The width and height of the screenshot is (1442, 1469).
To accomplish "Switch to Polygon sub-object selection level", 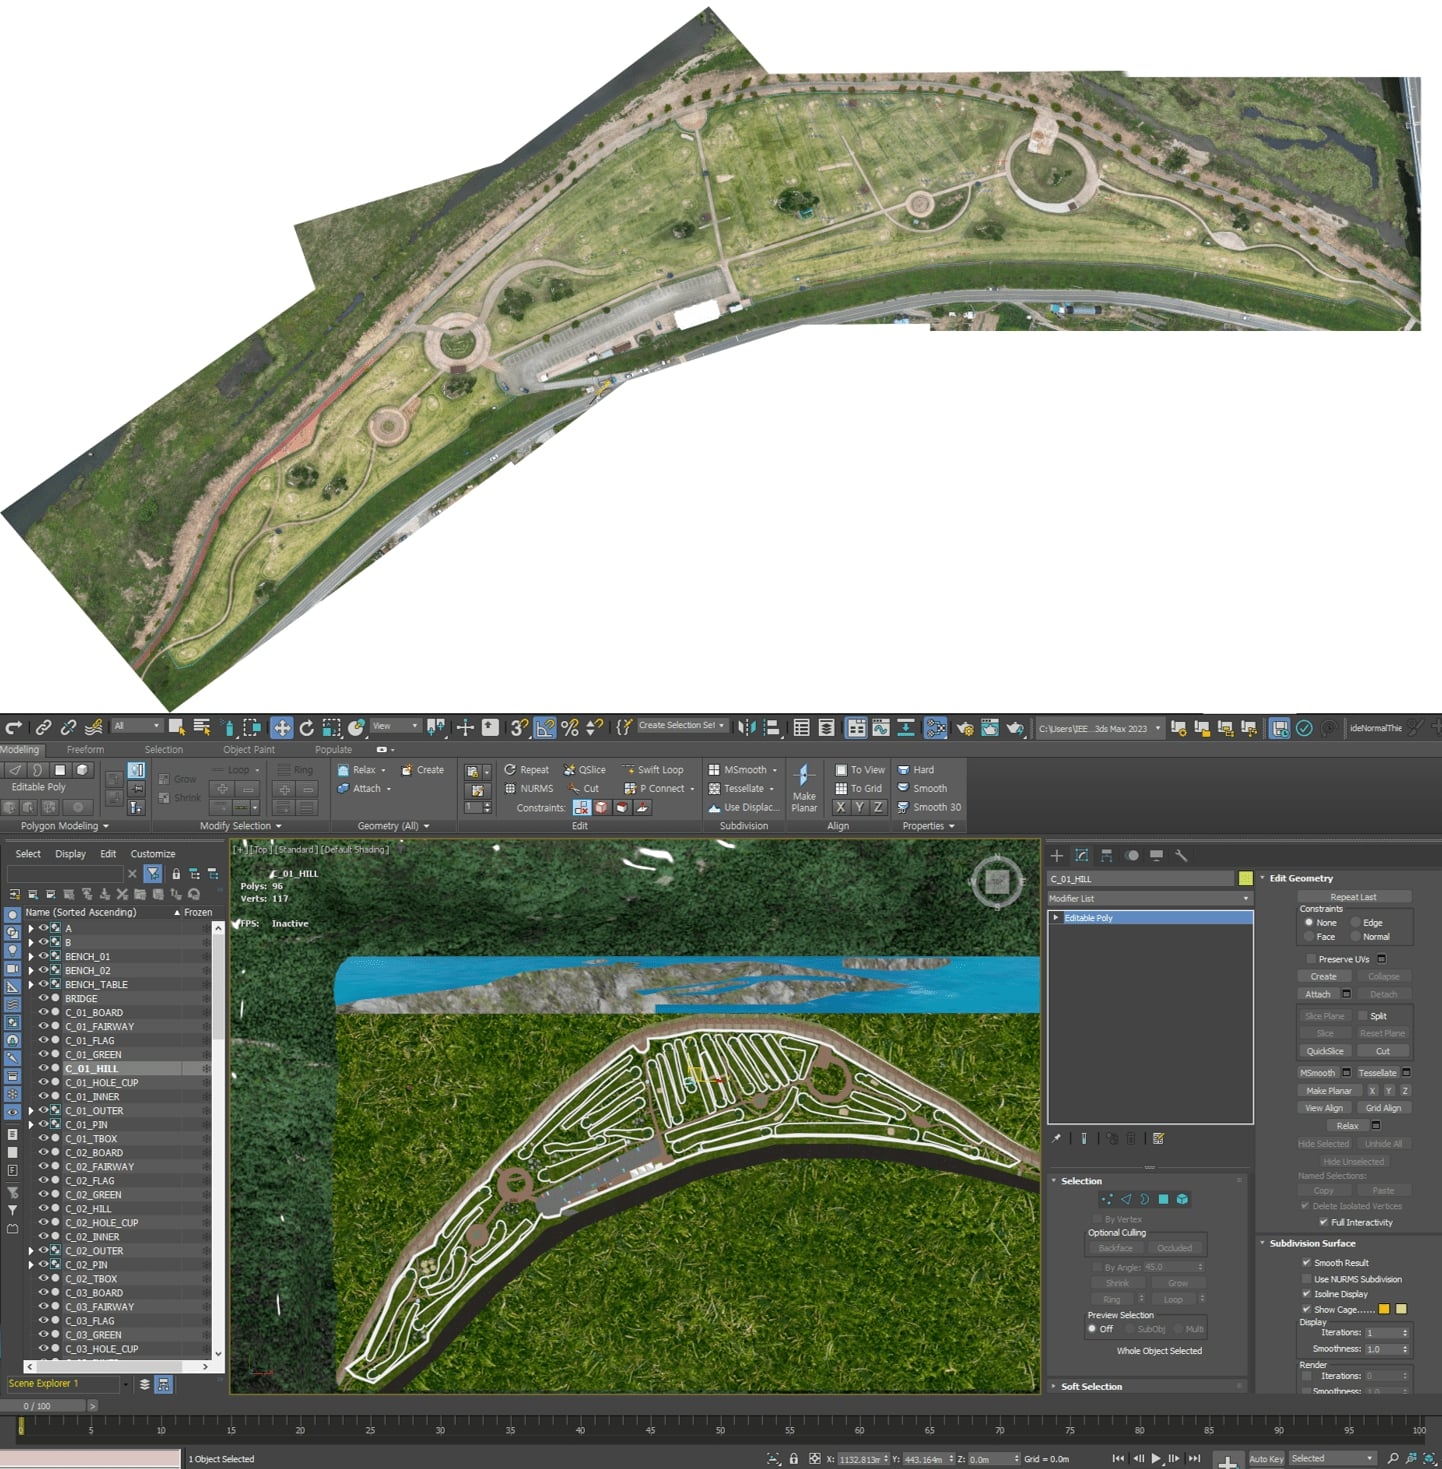I will coord(1163,1199).
